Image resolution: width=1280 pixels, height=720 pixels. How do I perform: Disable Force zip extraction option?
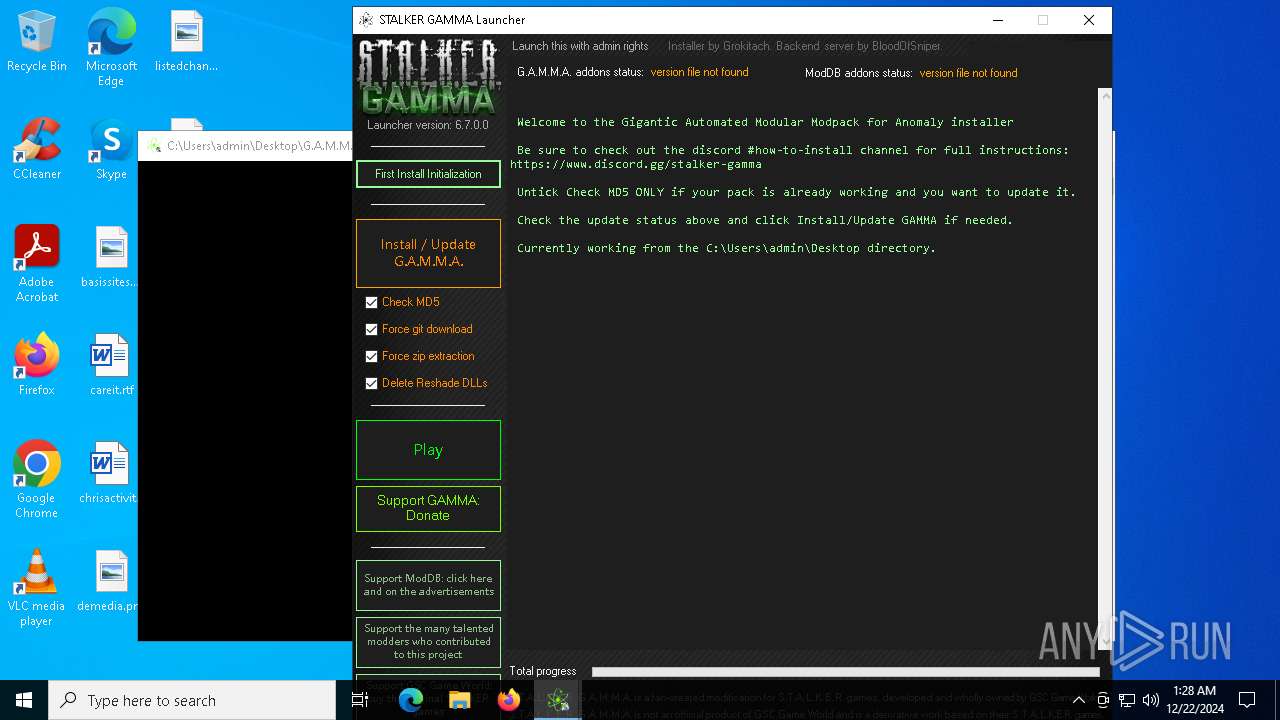[372, 356]
